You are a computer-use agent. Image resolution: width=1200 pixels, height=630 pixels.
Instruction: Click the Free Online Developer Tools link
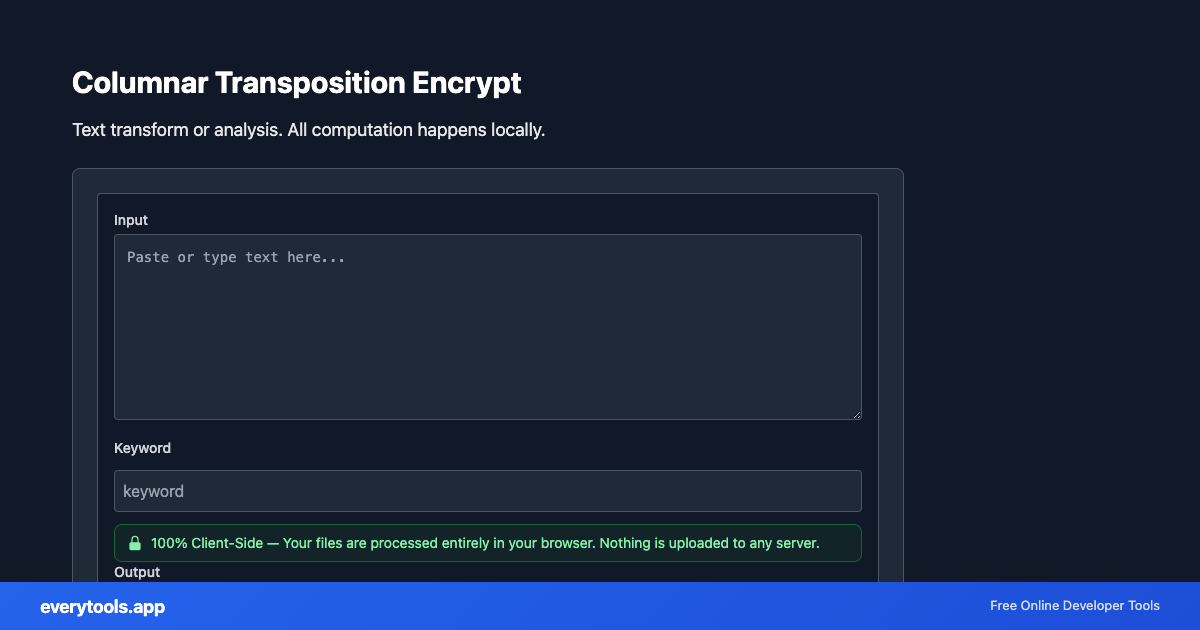1075,606
